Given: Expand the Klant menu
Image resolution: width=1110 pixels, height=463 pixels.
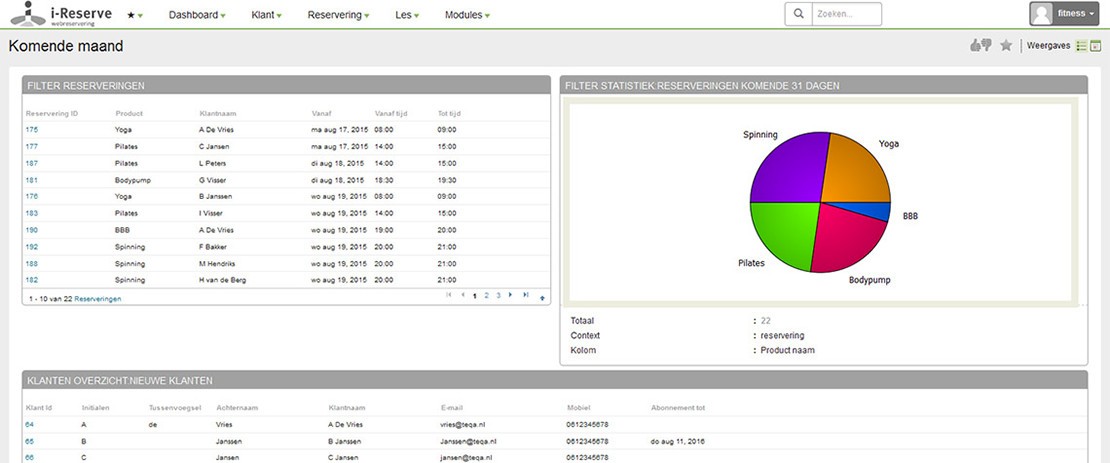Looking at the screenshot, I should 266,16.
